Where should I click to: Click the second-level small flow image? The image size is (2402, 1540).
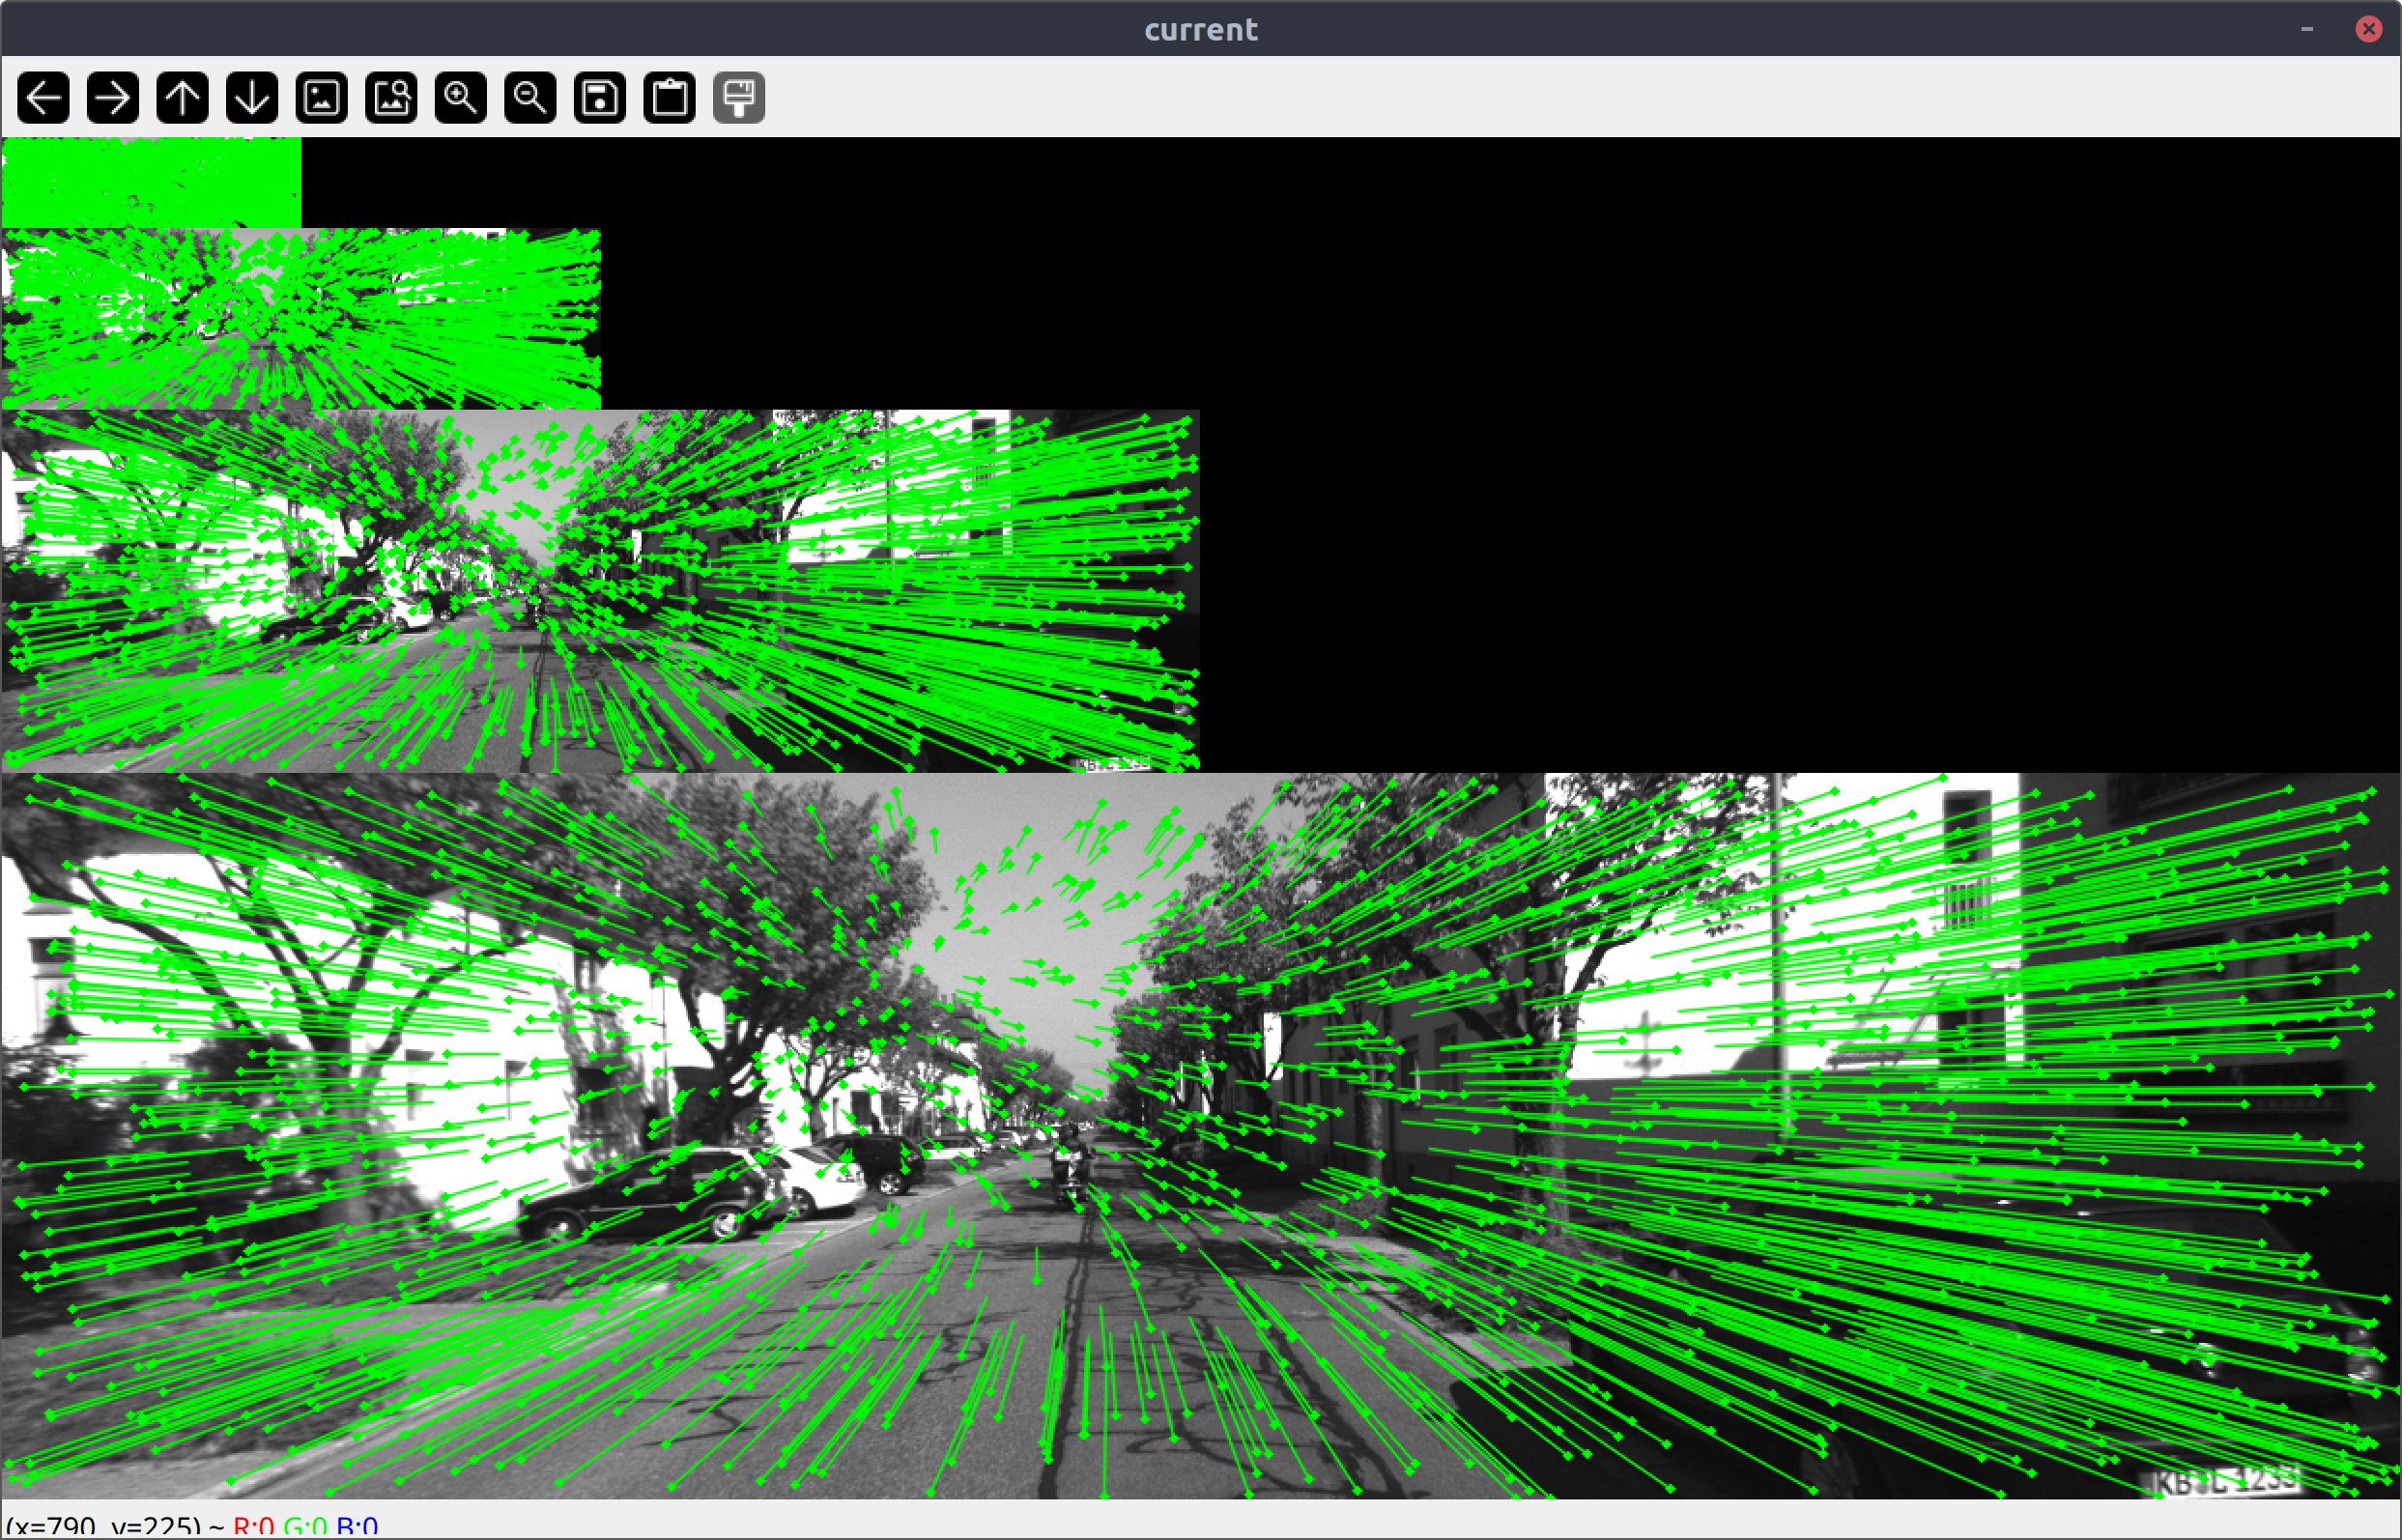pyautogui.click(x=300, y=318)
